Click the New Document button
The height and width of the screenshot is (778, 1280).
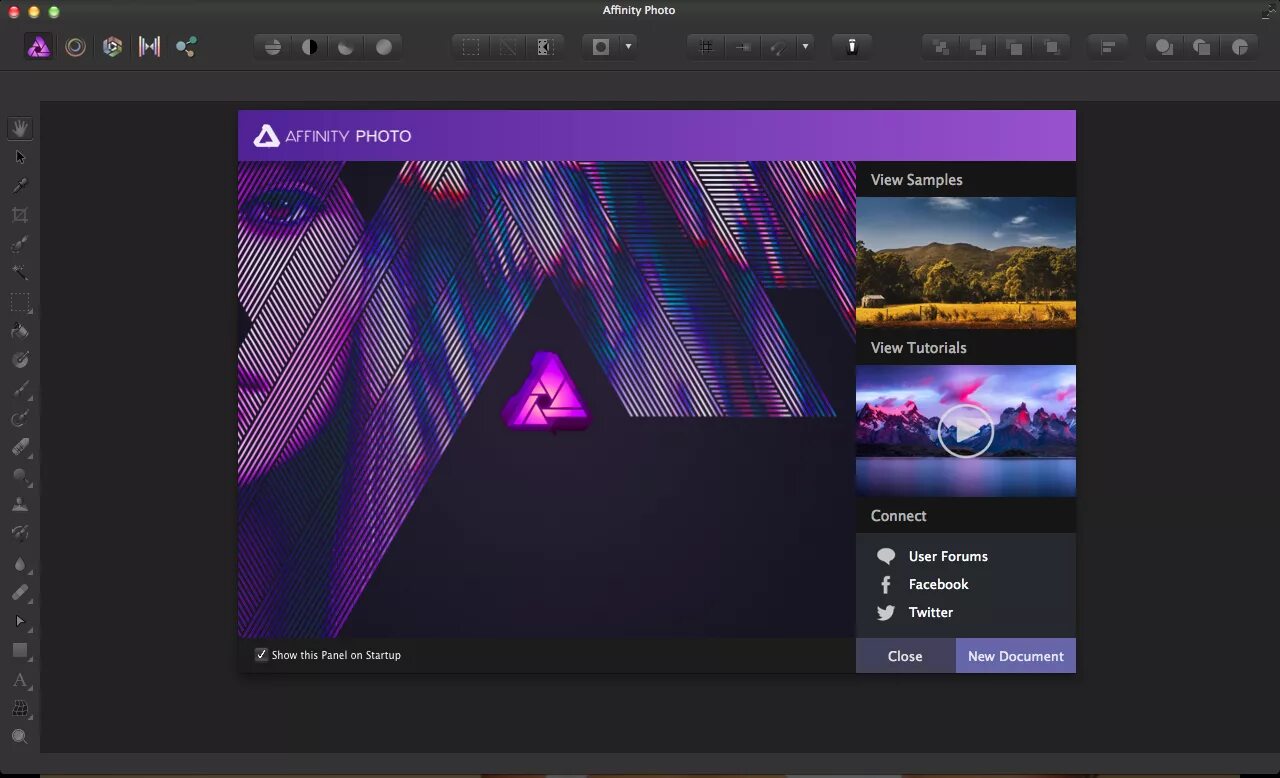1016,656
